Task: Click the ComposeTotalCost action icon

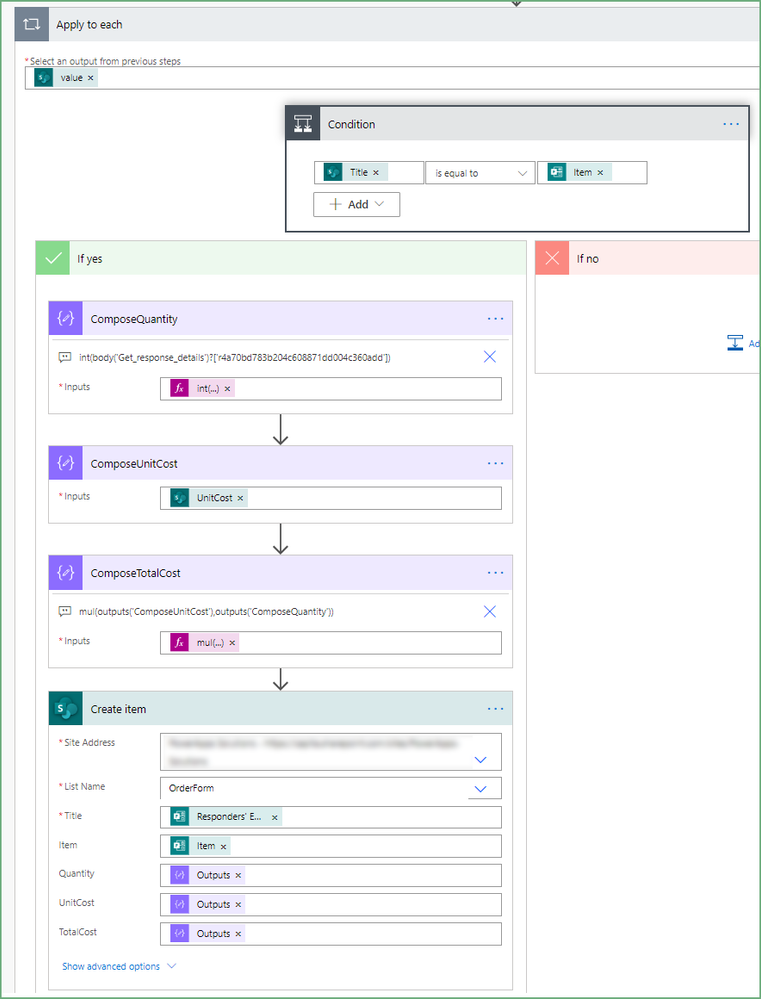Action: point(66,573)
